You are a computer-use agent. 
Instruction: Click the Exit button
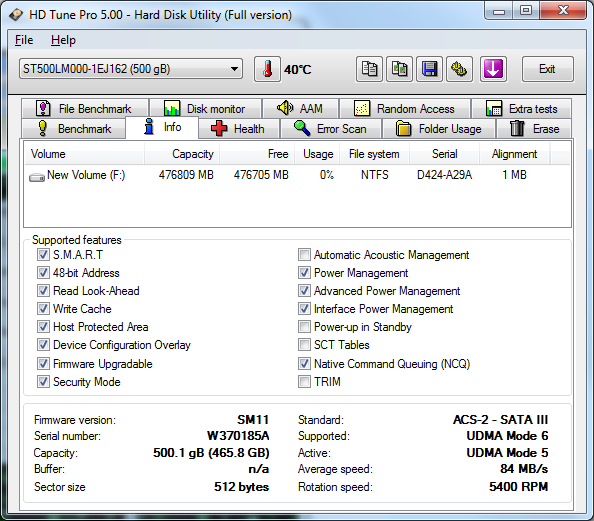[x=547, y=69]
